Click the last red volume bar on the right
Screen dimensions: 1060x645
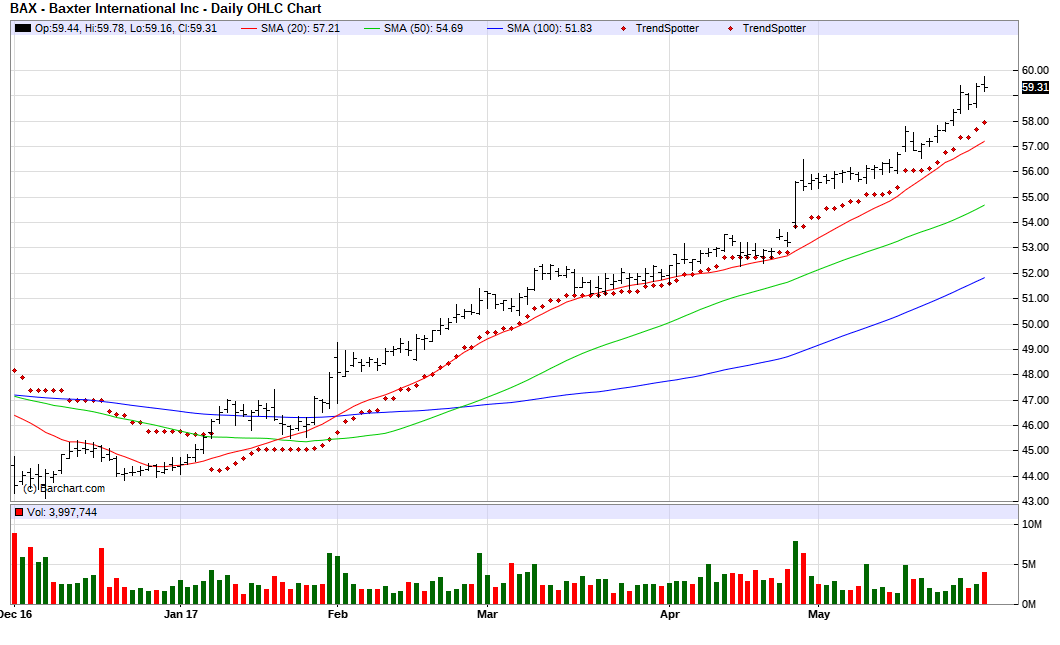click(x=984, y=588)
